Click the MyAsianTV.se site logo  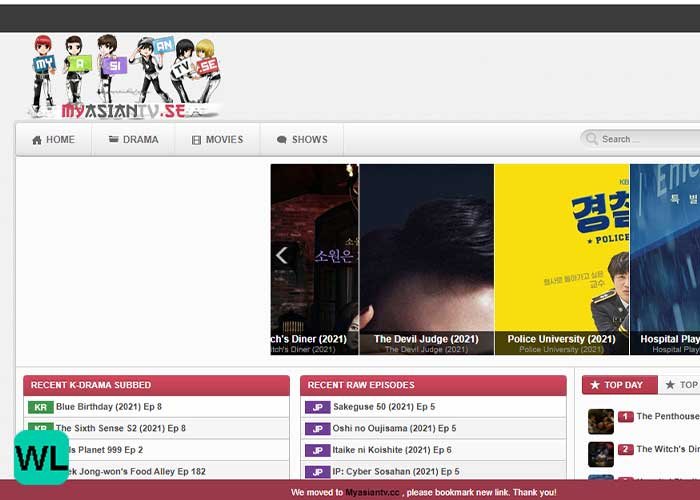126,77
